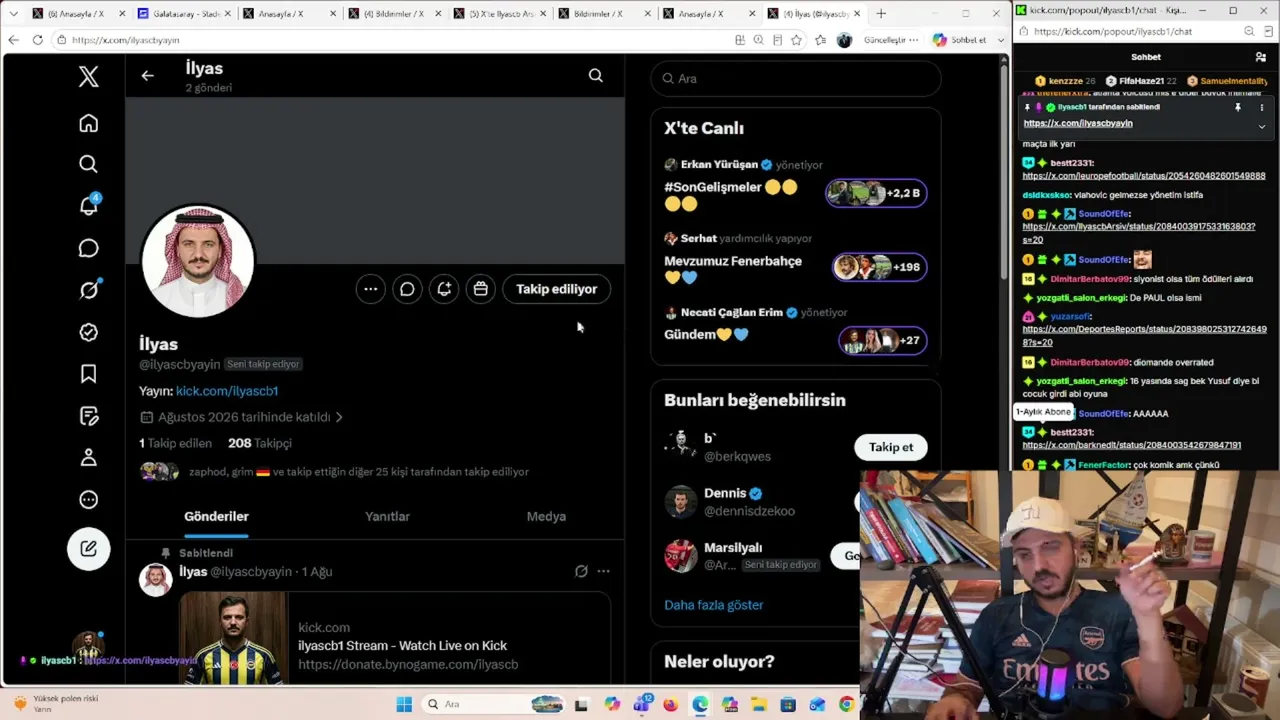Expand the join date details chevron

[339, 417]
